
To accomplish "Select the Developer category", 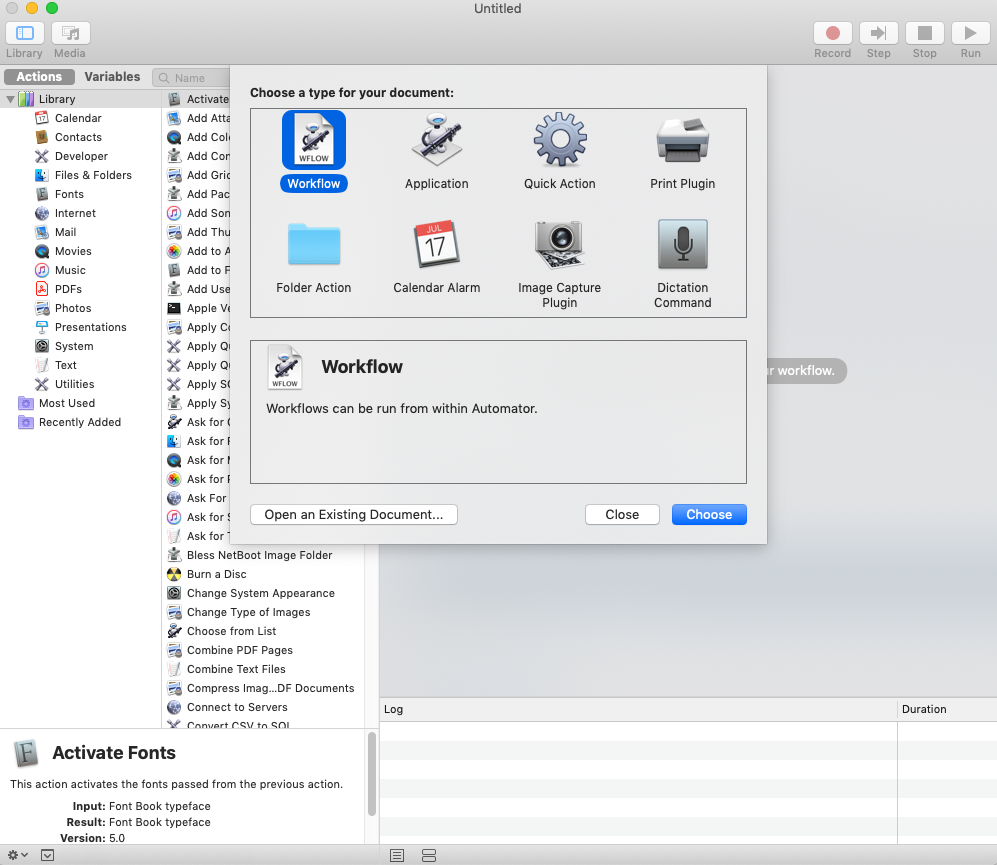I will click(81, 156).
